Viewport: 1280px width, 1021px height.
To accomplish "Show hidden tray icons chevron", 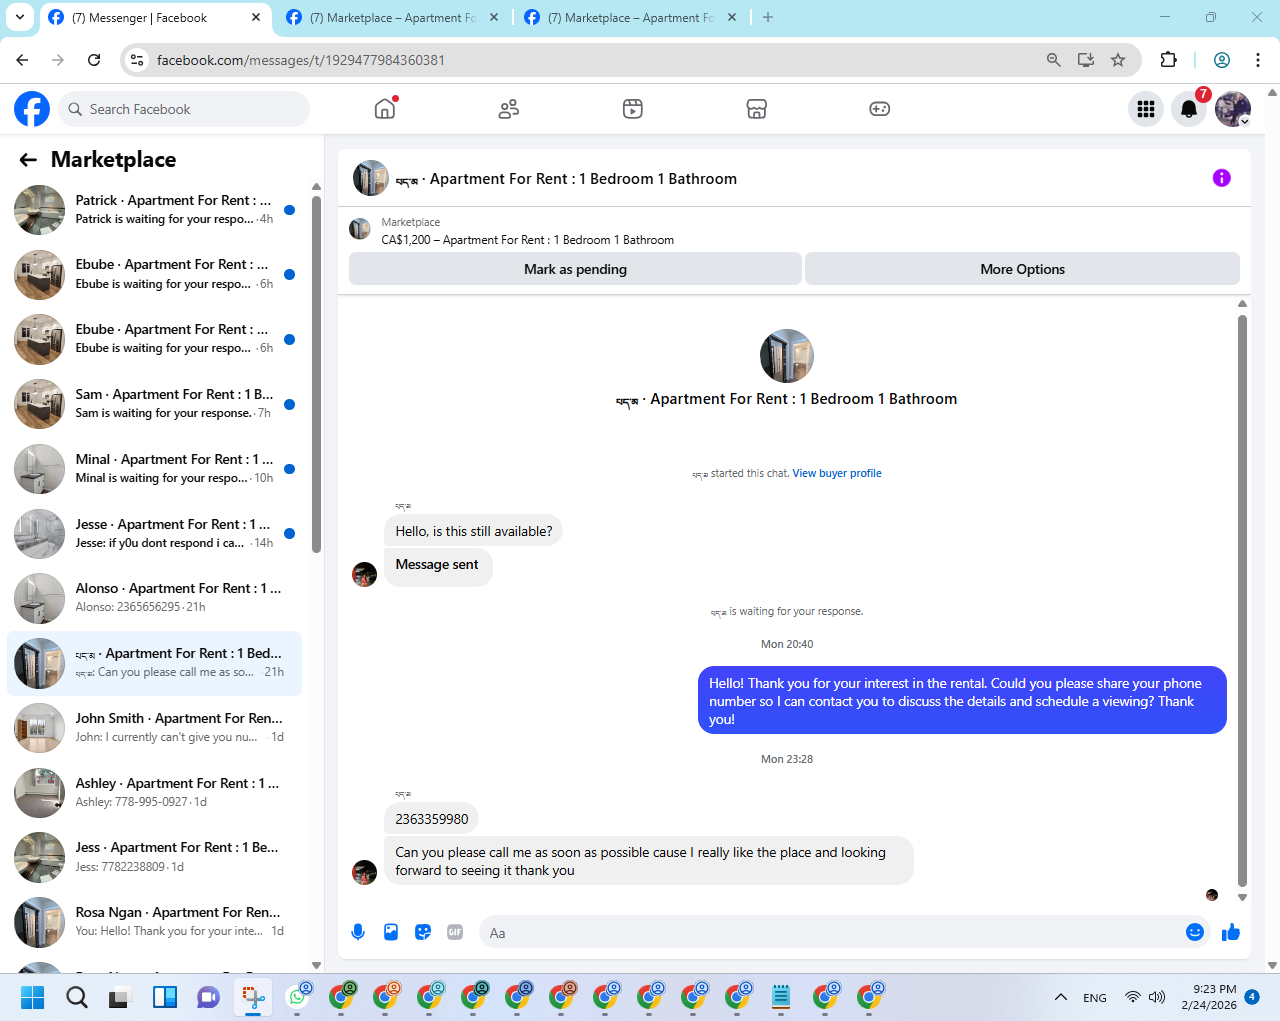I will [x=1060, y=997].
